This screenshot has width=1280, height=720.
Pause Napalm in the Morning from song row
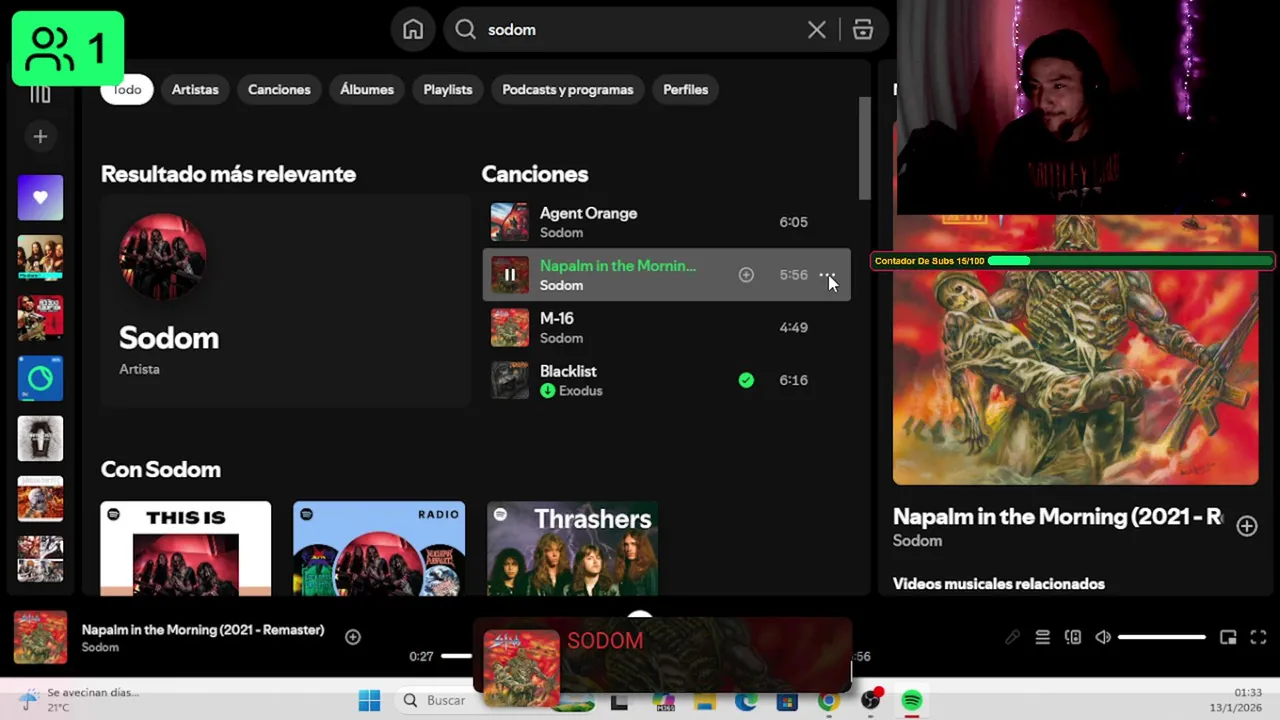[x=509, y=275]
